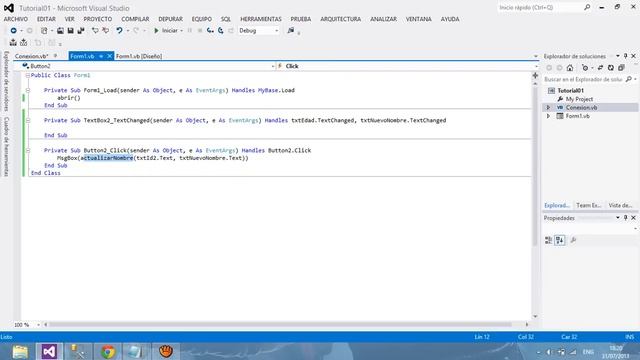
Task: Click the New Project toolbar icon
Action: [x=44, y=31]
